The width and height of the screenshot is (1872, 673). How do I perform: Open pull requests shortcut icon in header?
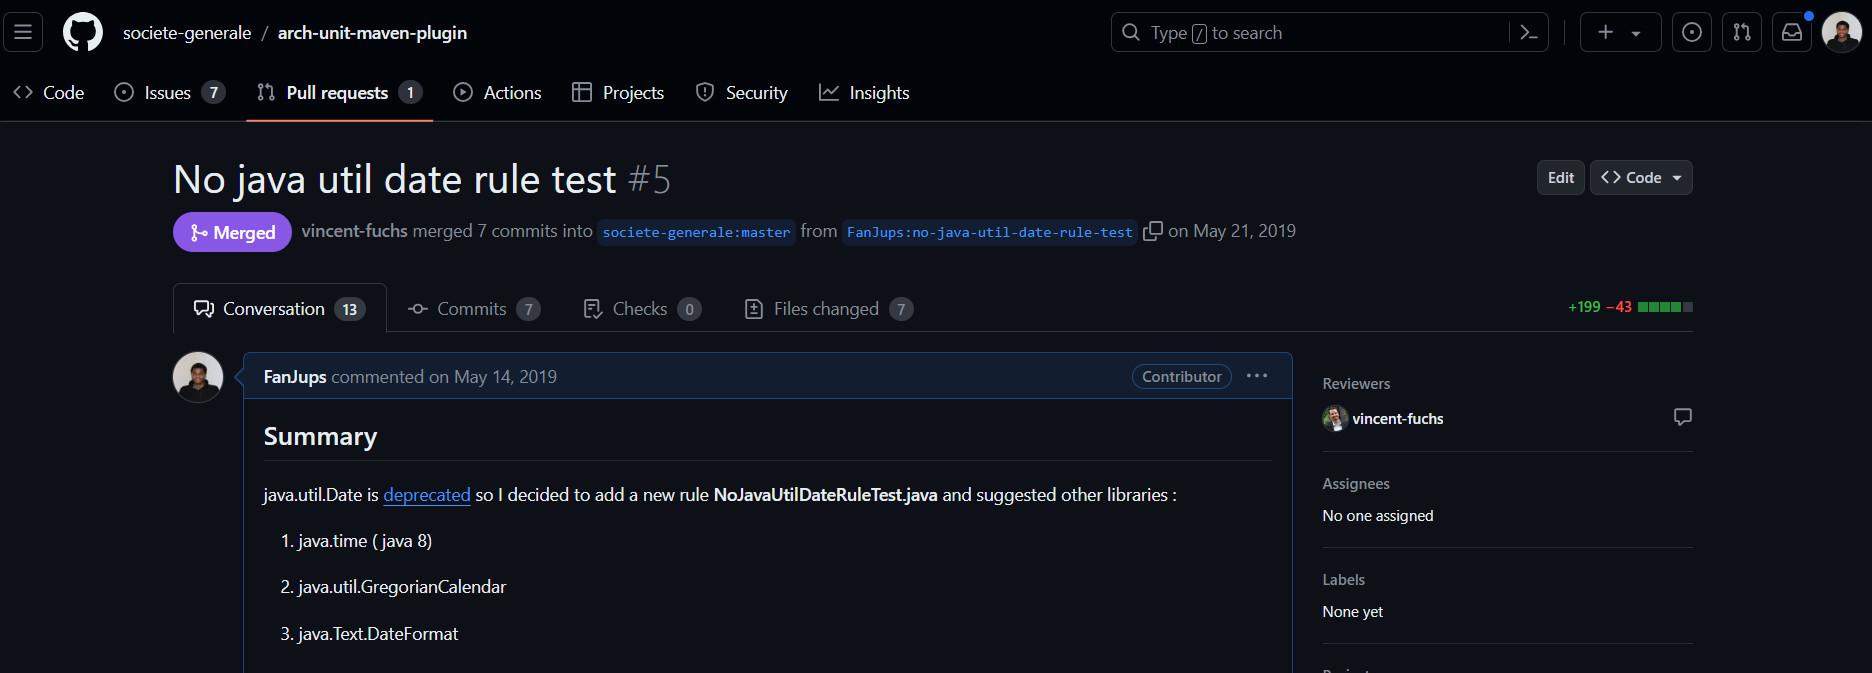[1741, 32]
